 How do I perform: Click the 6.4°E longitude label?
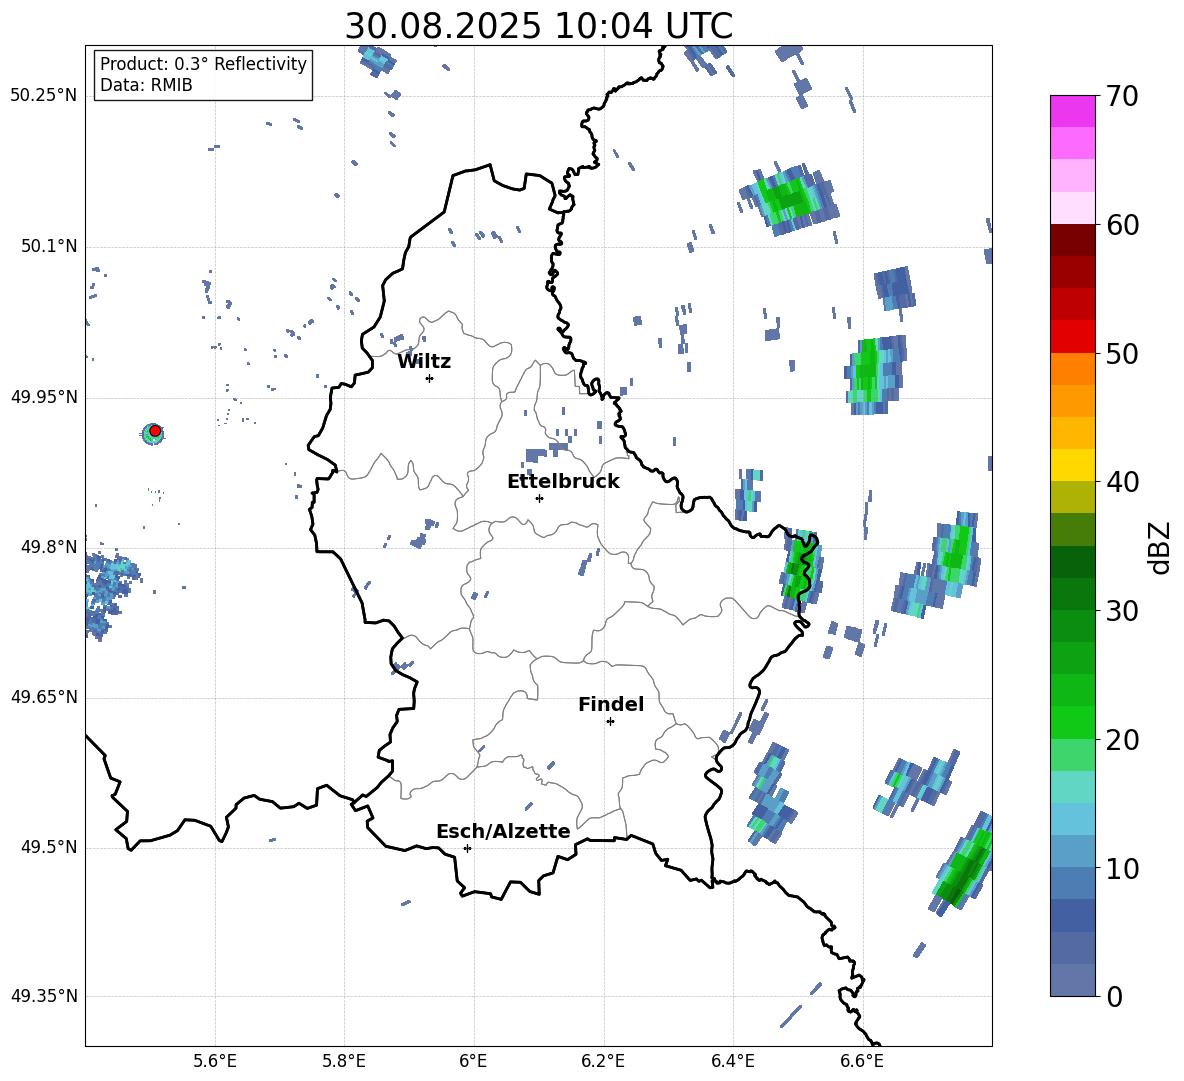point(732,1061)
